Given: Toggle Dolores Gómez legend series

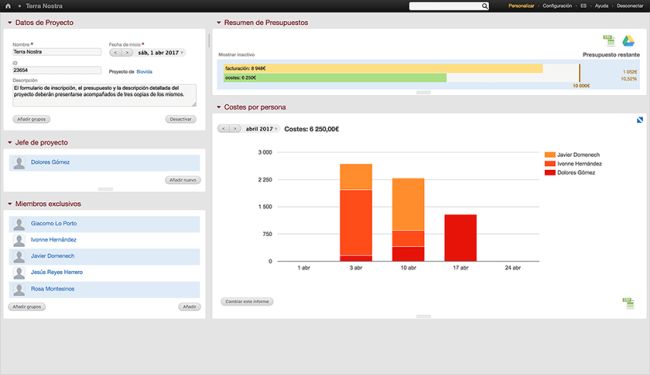Looking at the screenshot, I should (570, 172).
